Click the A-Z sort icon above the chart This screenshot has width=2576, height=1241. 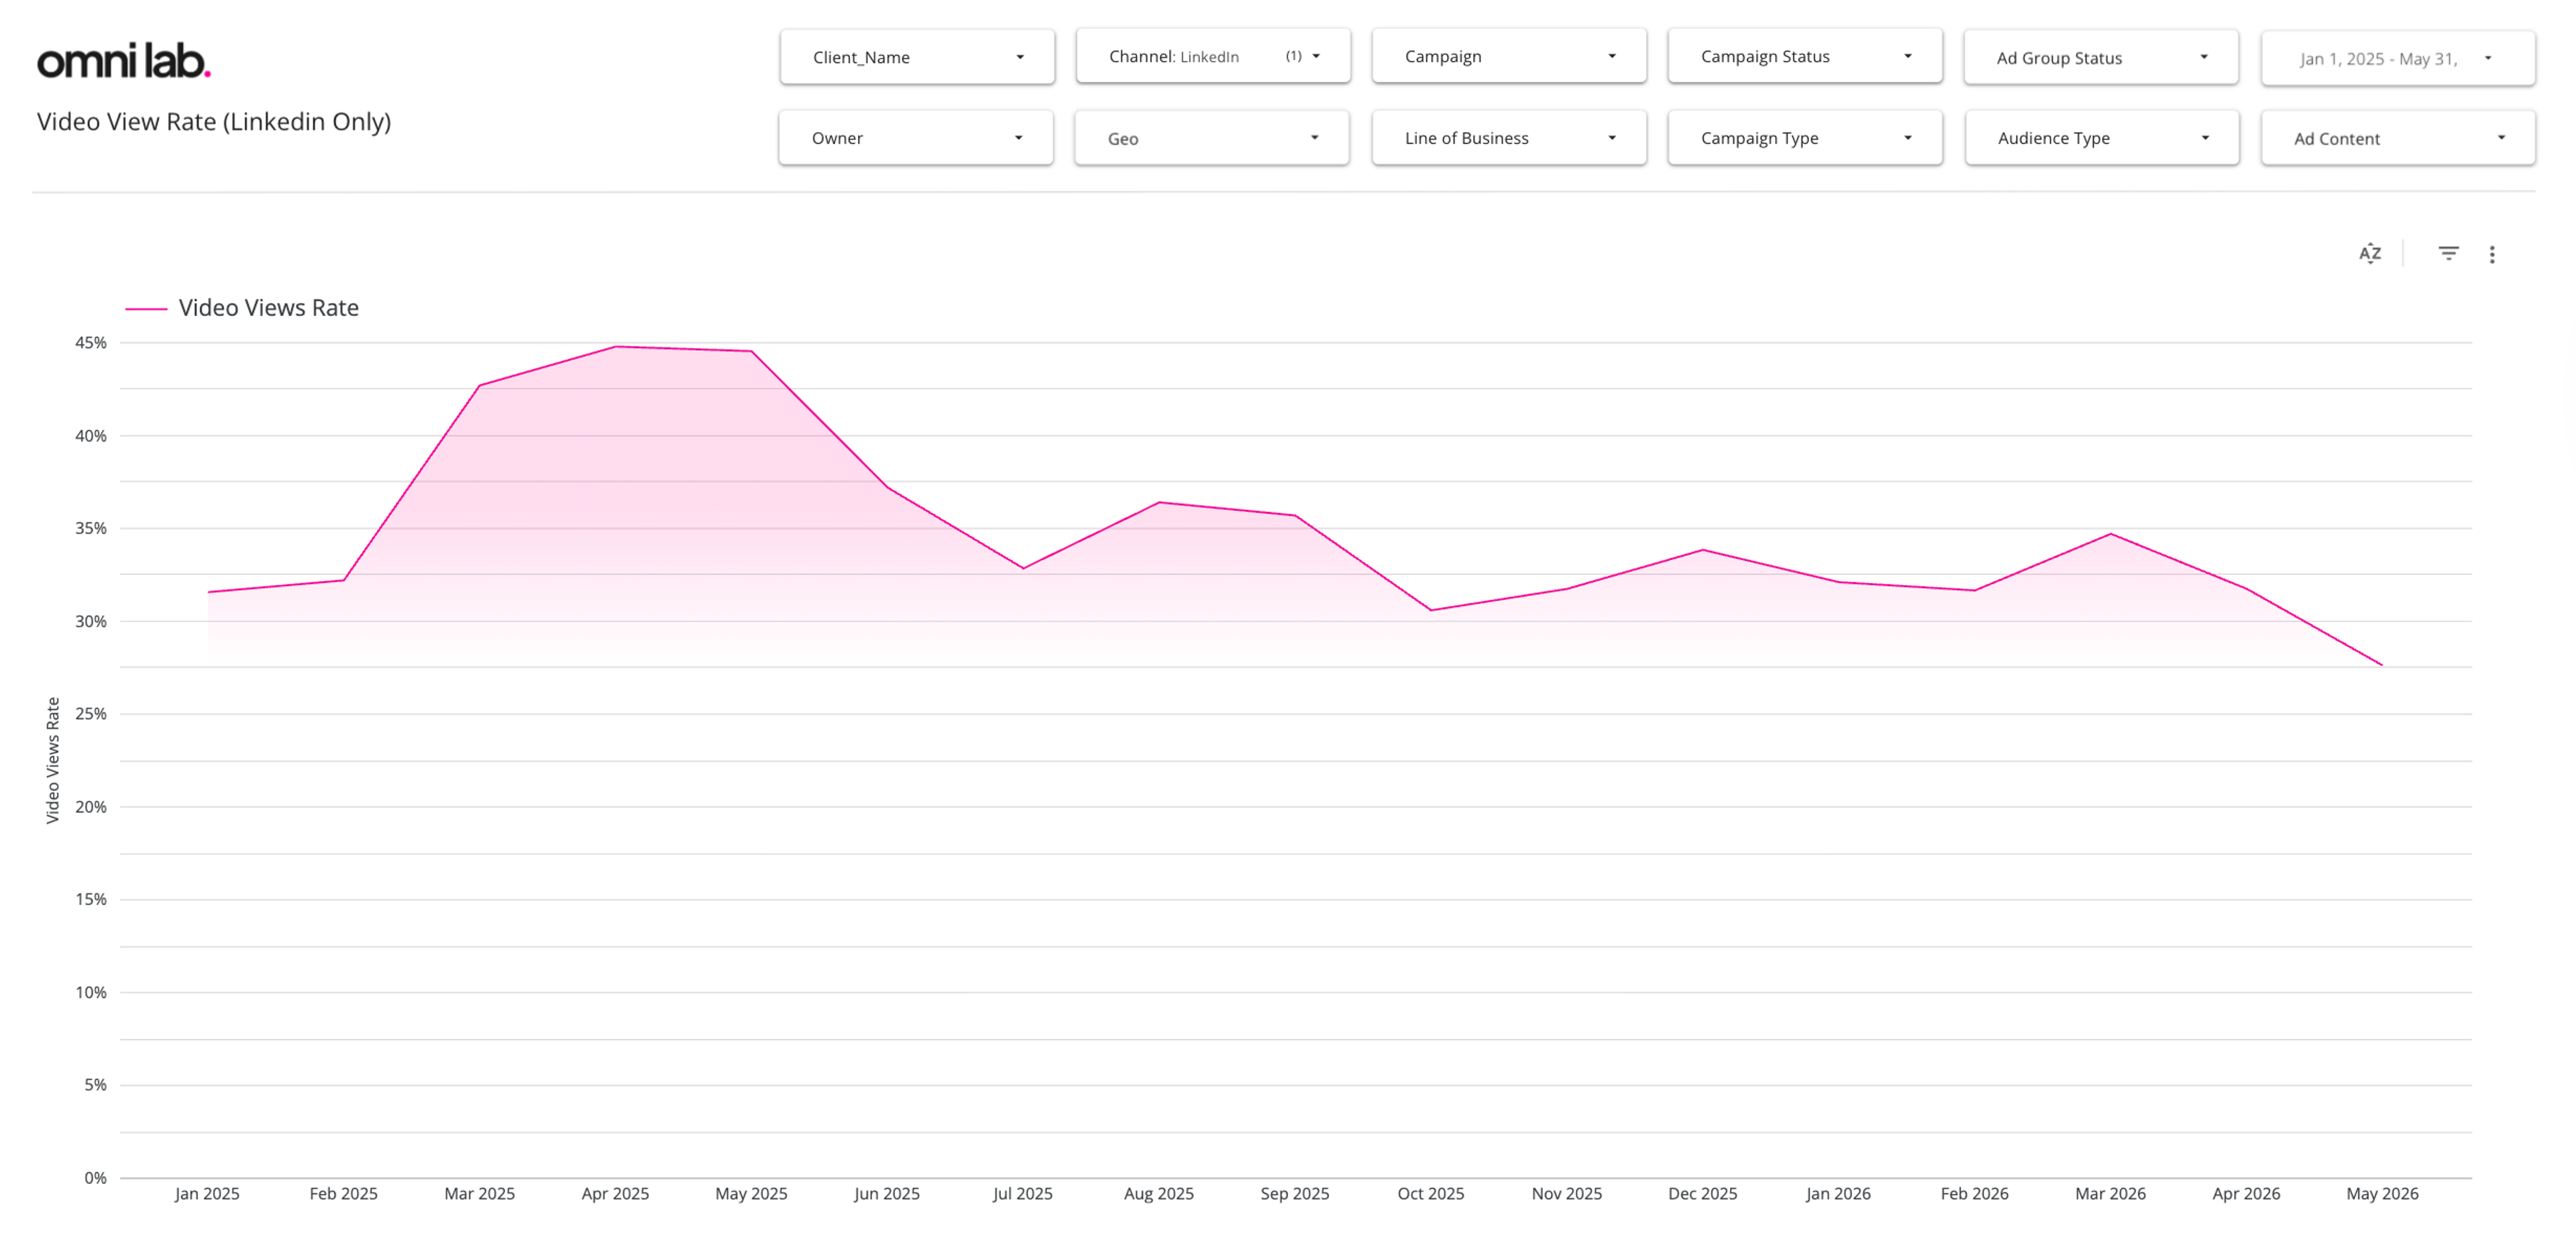[2369, 254]
